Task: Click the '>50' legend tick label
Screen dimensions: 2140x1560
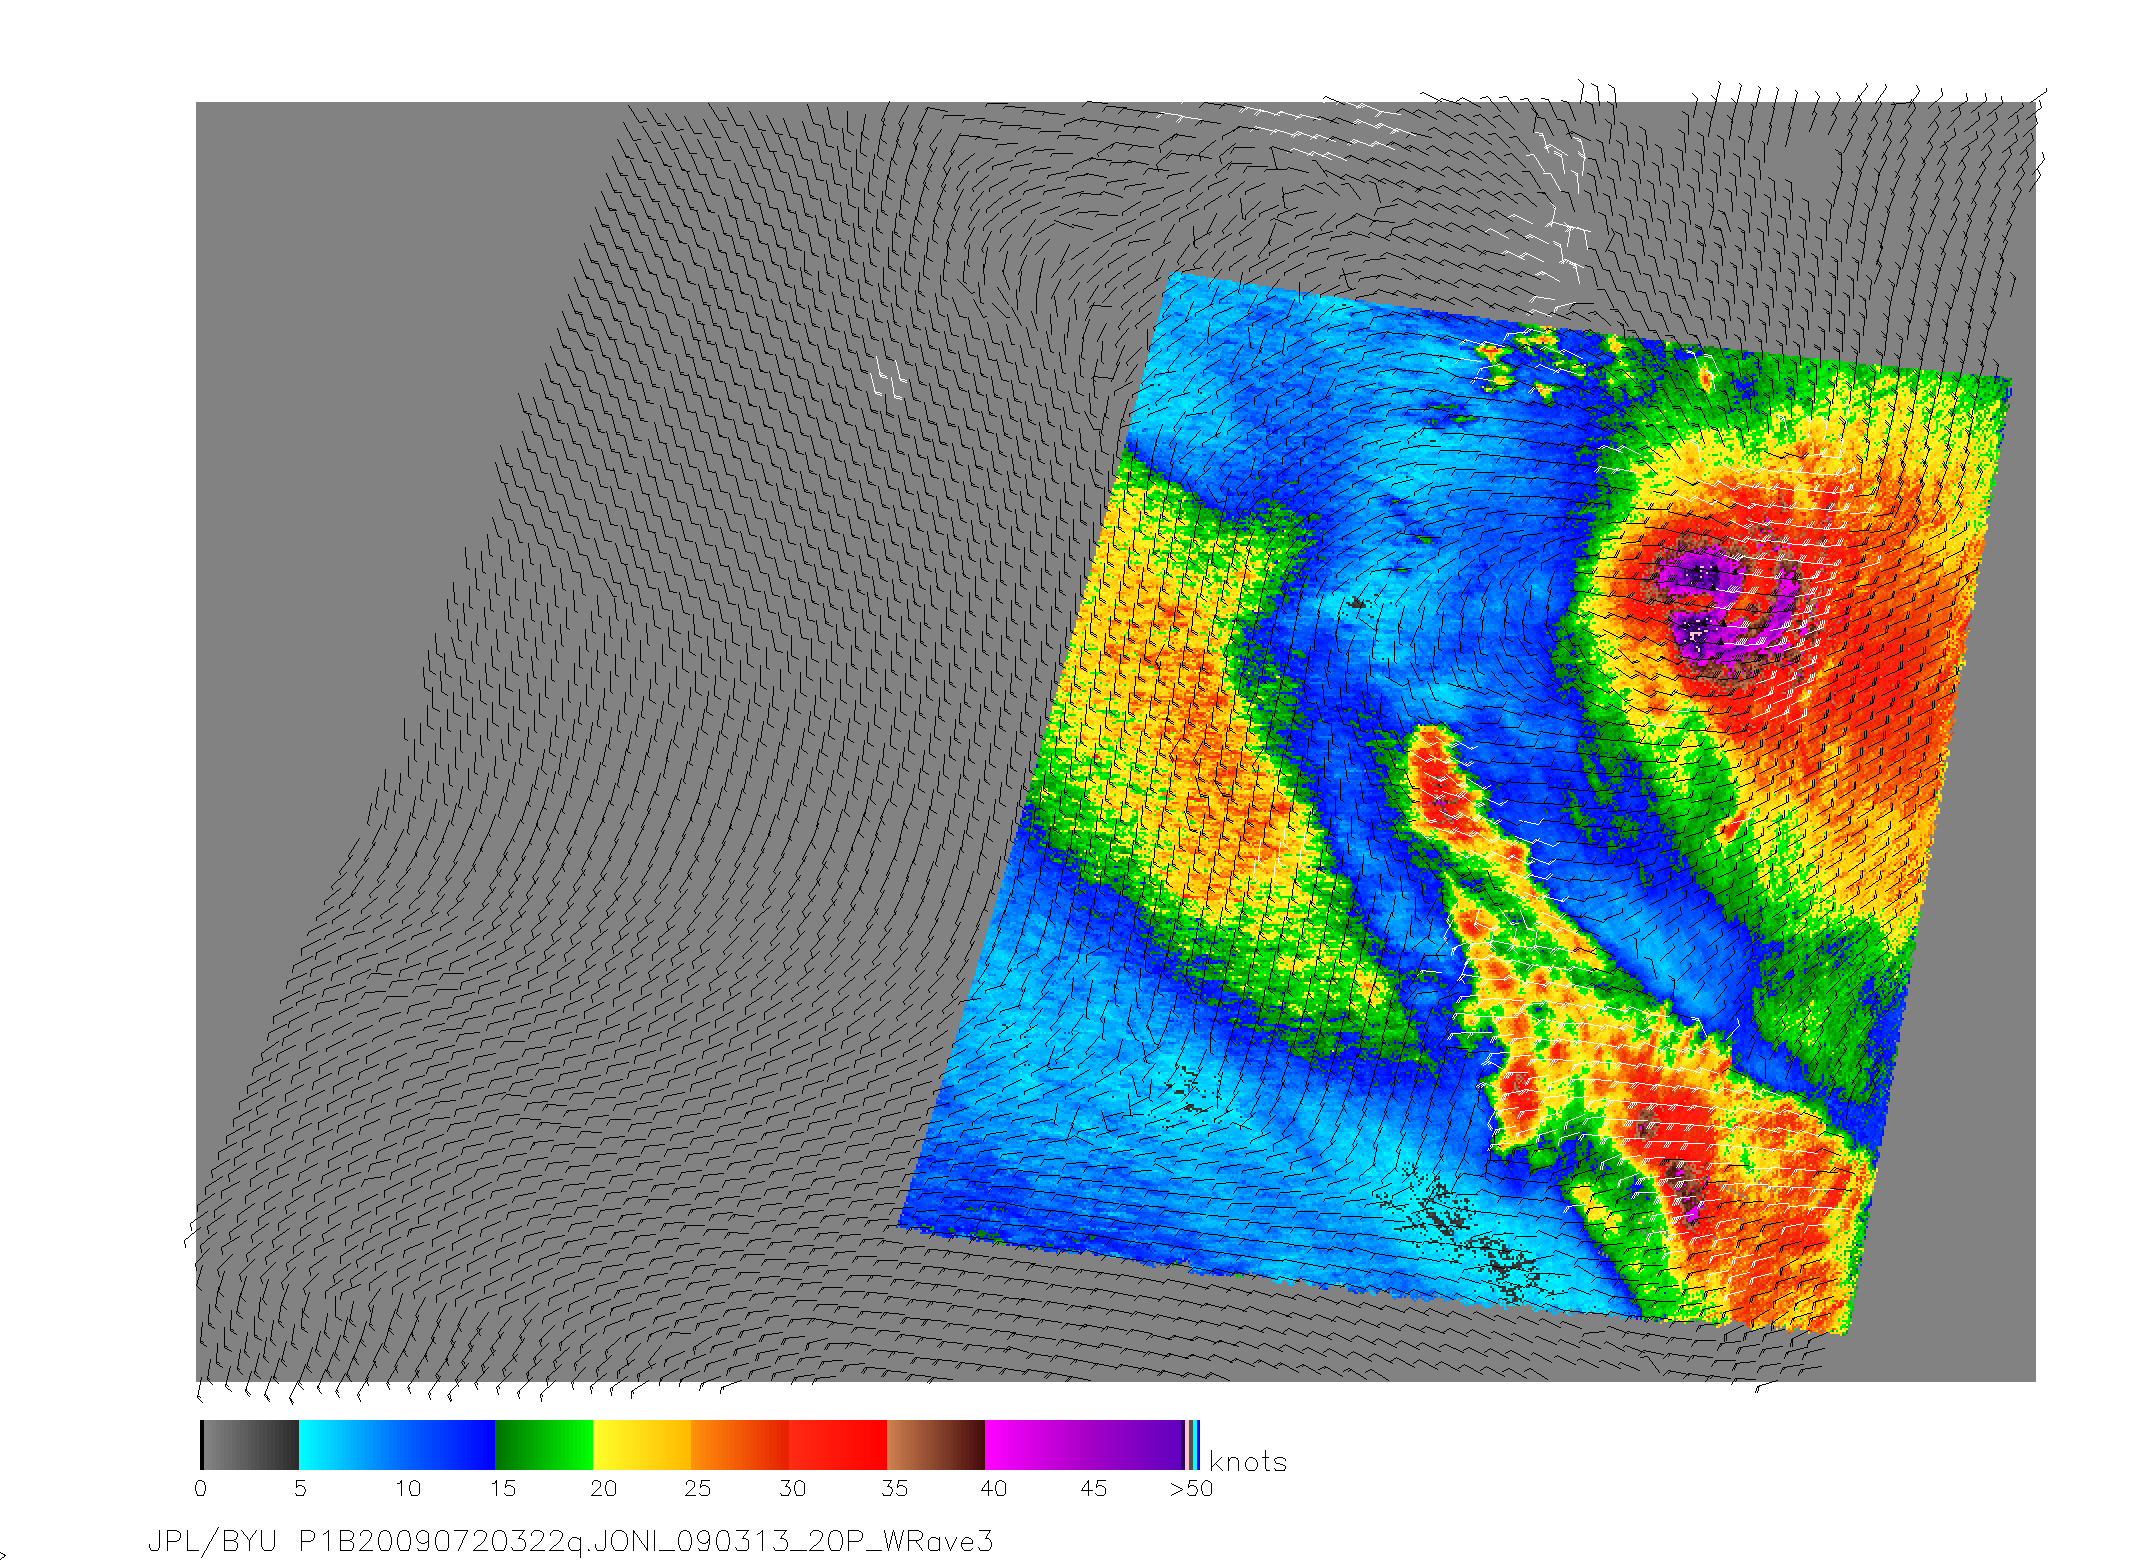Action: 1192,1489
